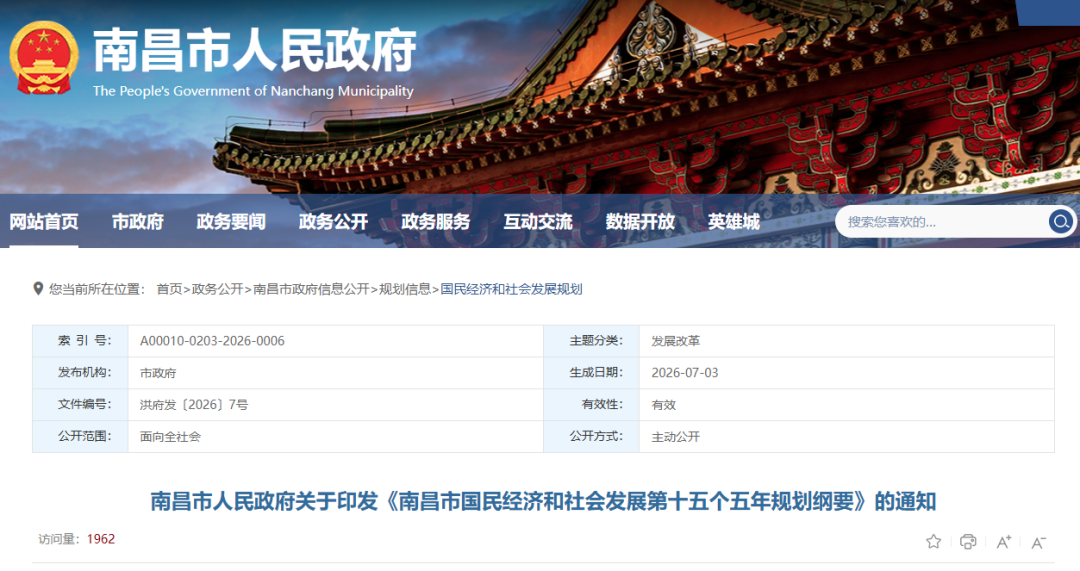Click index number A00010-0203-2026-0006
Viewport: 1080px width, 571px height.
[212, 341]
